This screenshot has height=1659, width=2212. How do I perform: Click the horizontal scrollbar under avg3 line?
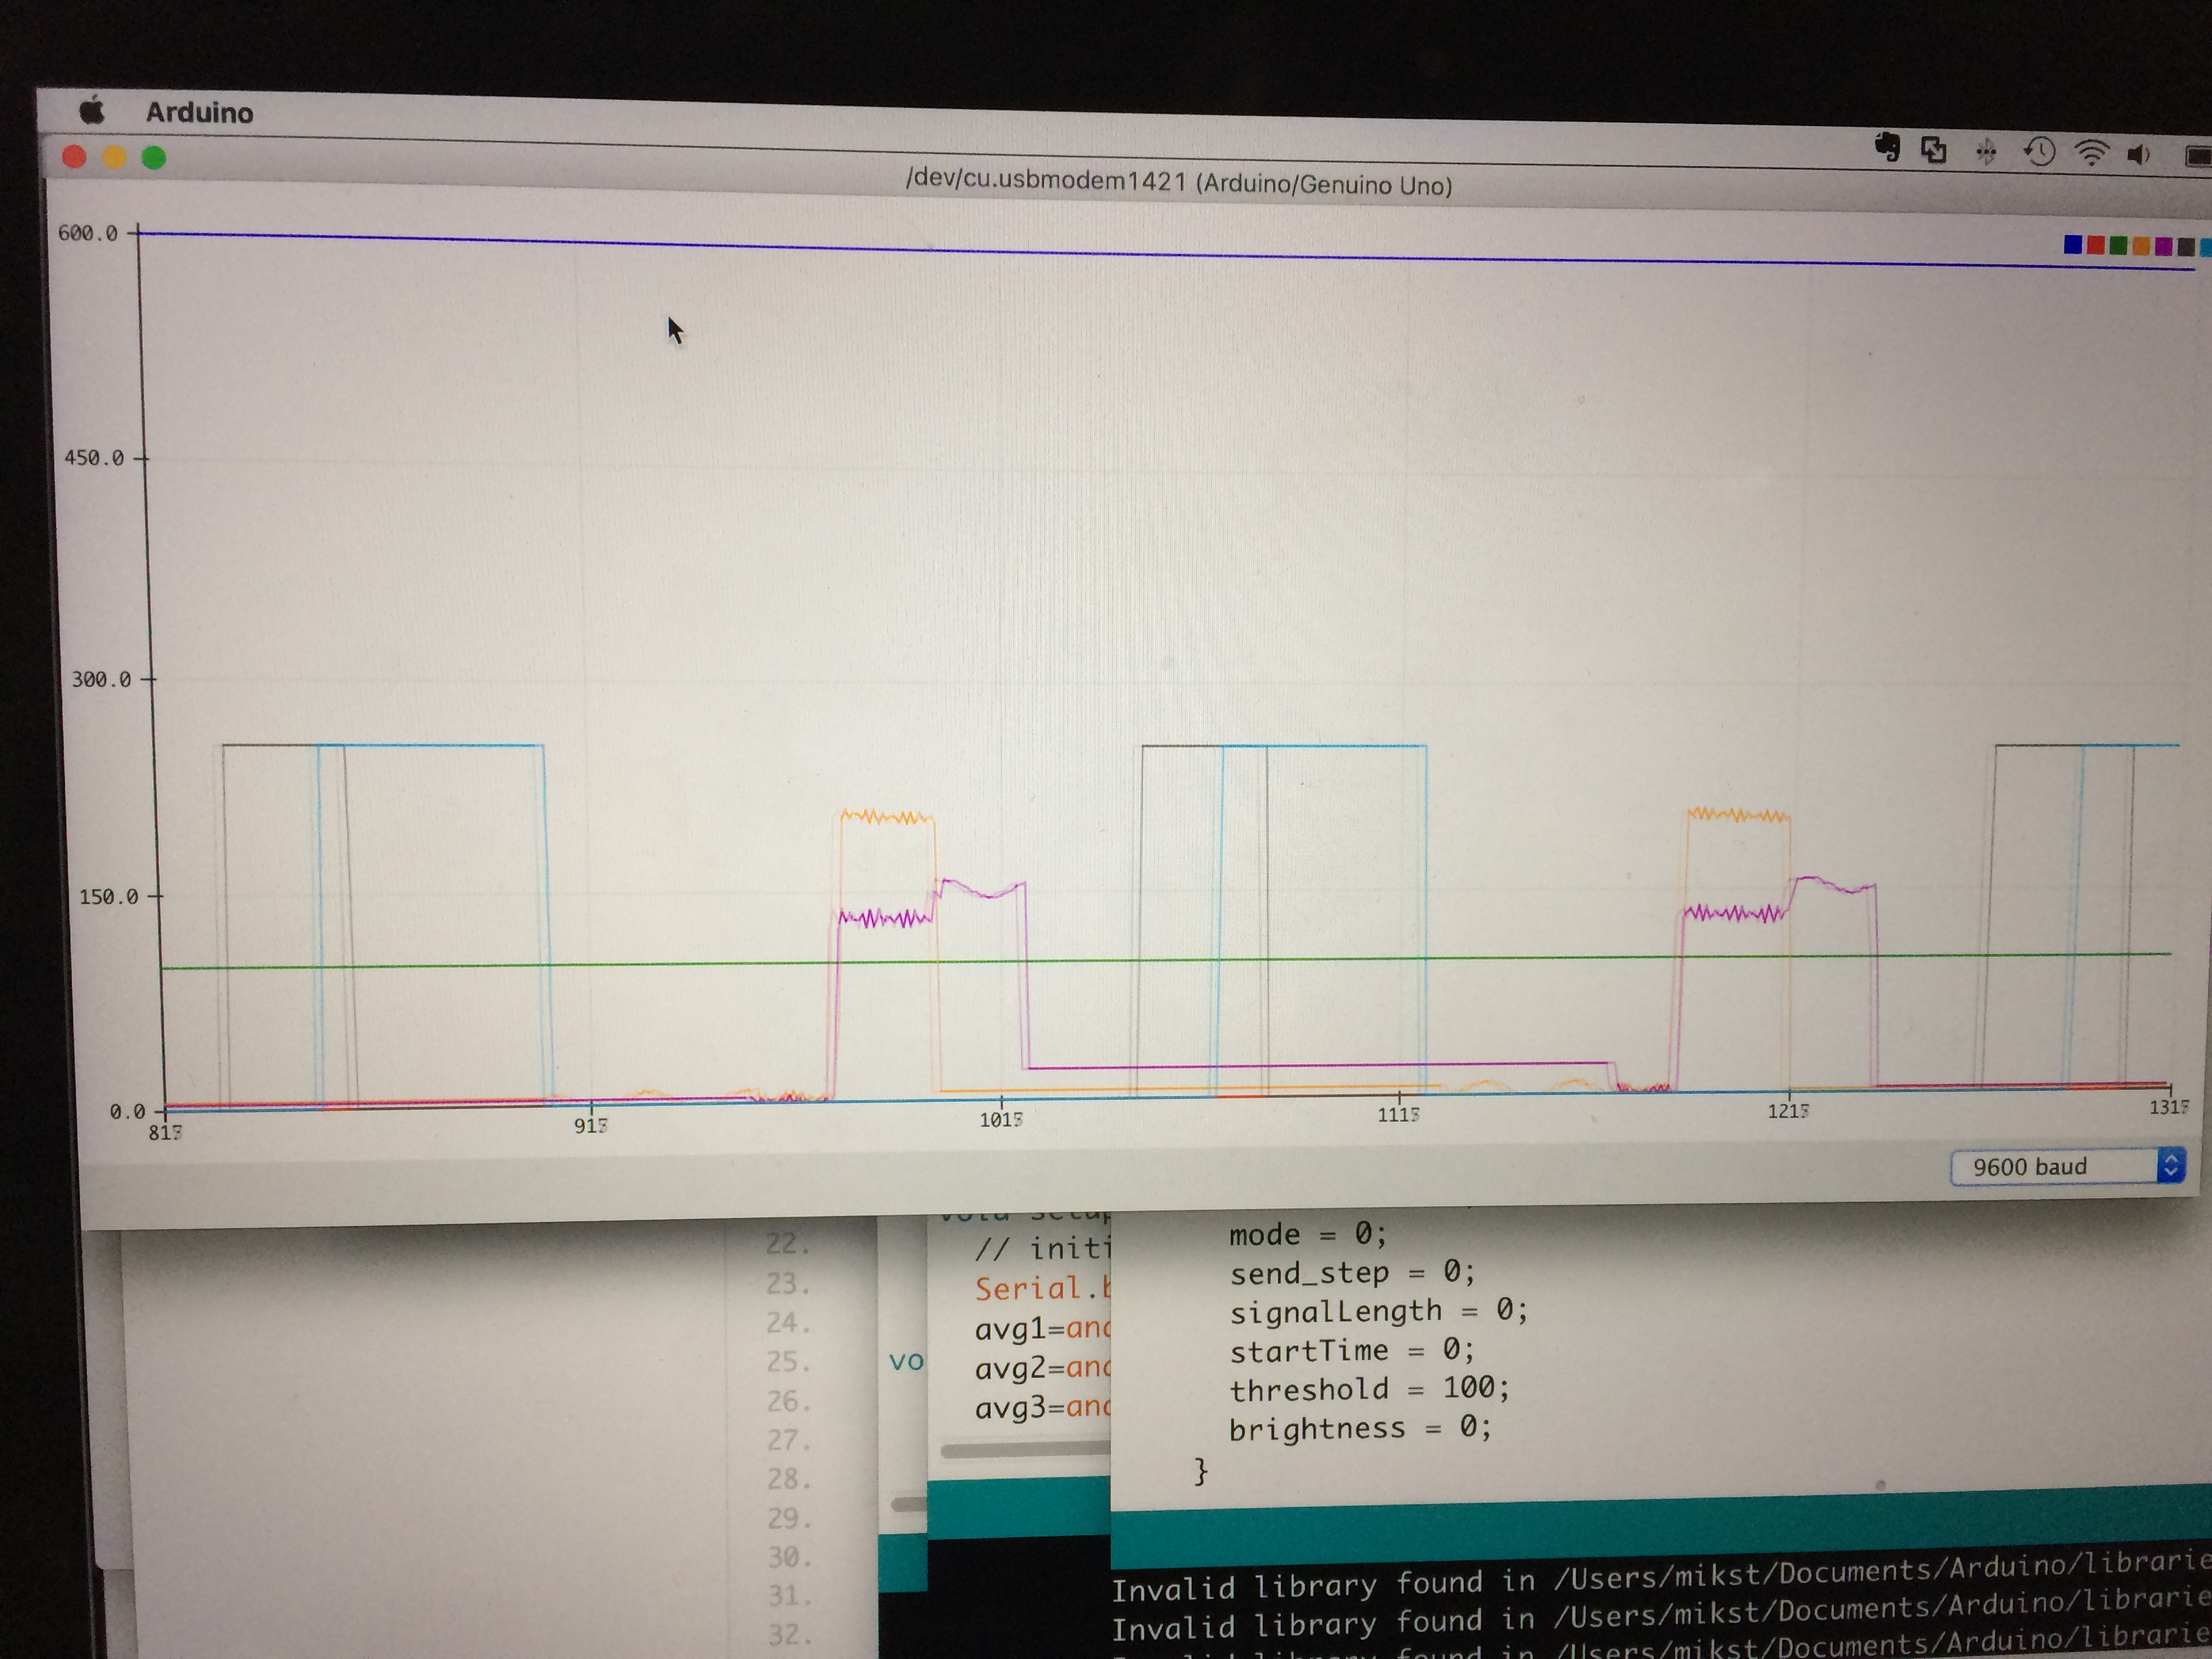[x=1025, y=1451]
